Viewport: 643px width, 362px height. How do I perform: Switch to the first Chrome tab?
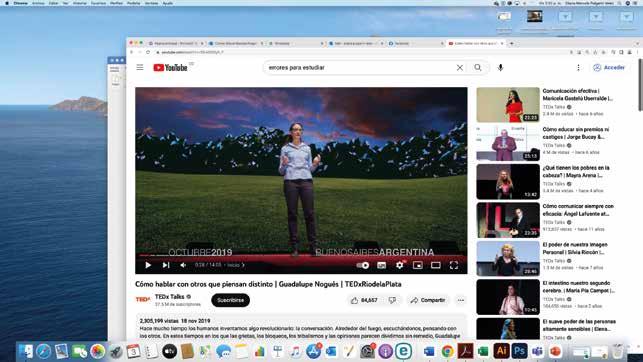[x=176, y=43]
